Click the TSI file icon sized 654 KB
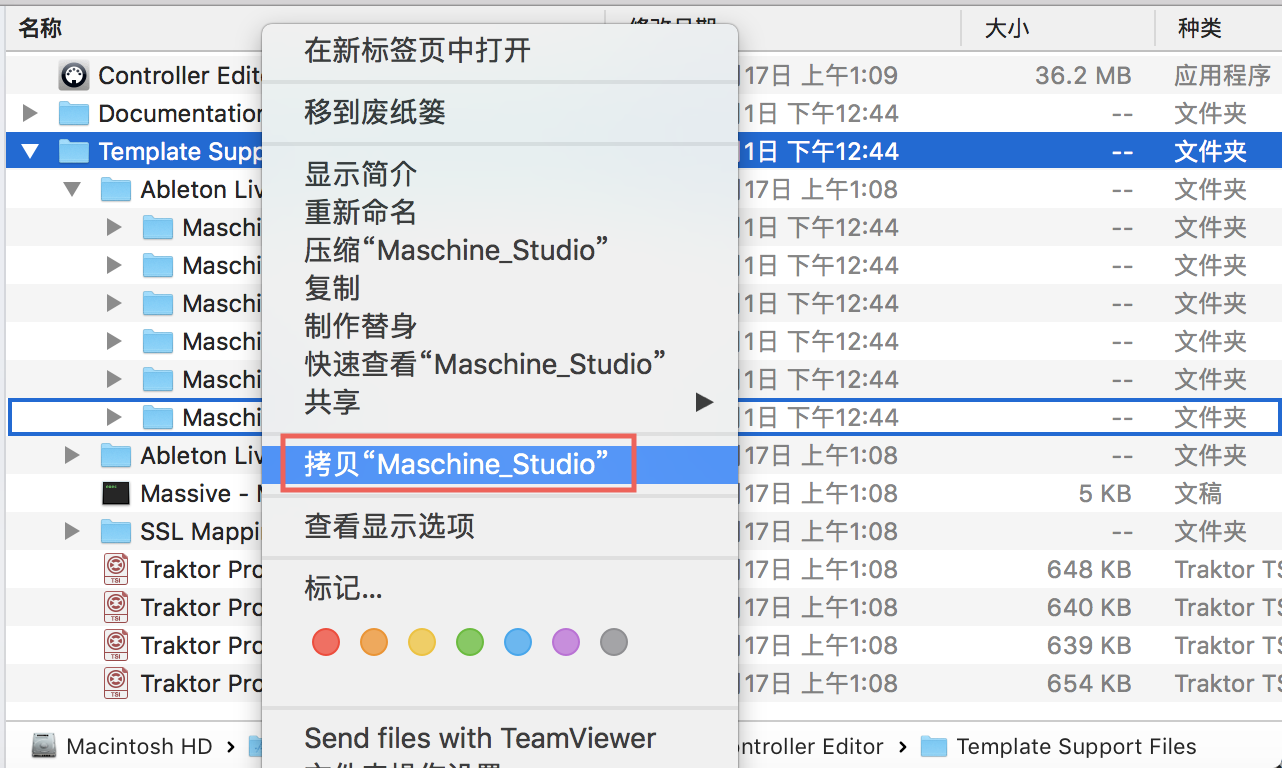 tap(116, 683)
